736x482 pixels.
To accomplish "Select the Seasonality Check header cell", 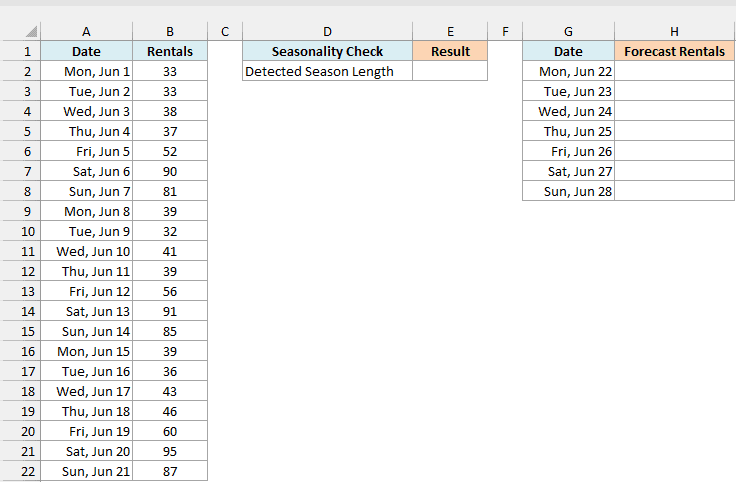I will click(327, 51).
